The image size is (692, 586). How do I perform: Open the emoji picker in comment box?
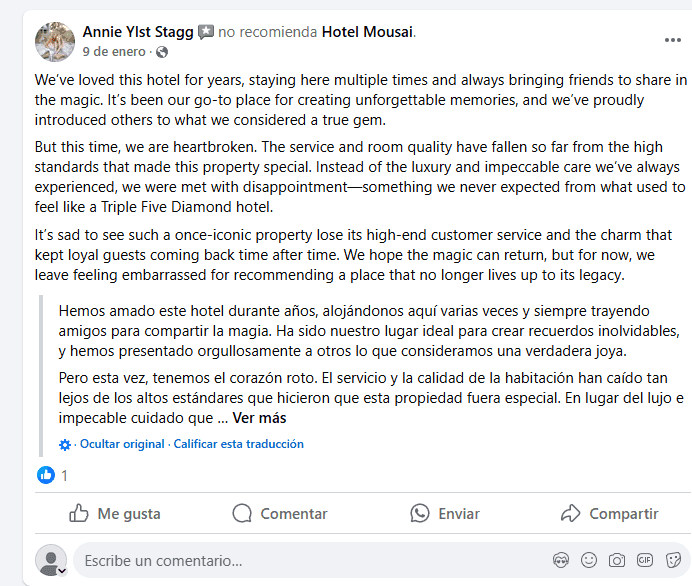tap(589, 561)
